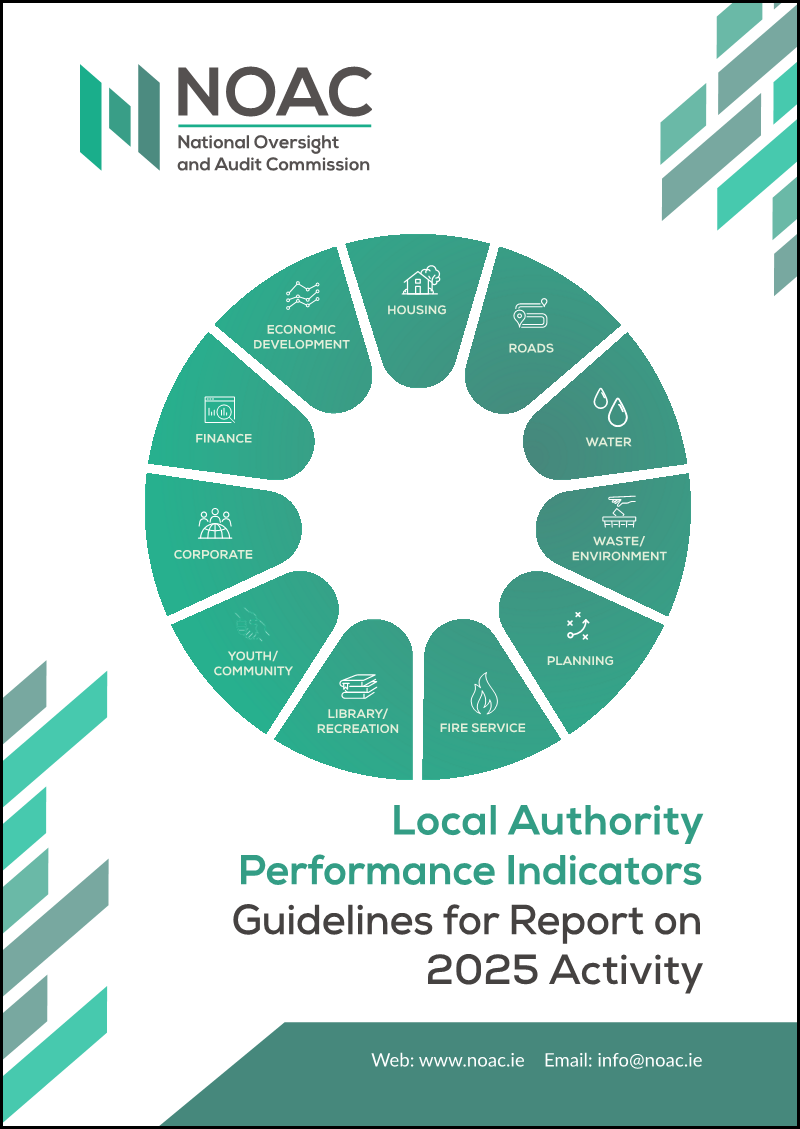Image resolution: width=800 pixels, height=1129 pixels.
Task: Click the WATER segment label
Action: pos(608,442)
